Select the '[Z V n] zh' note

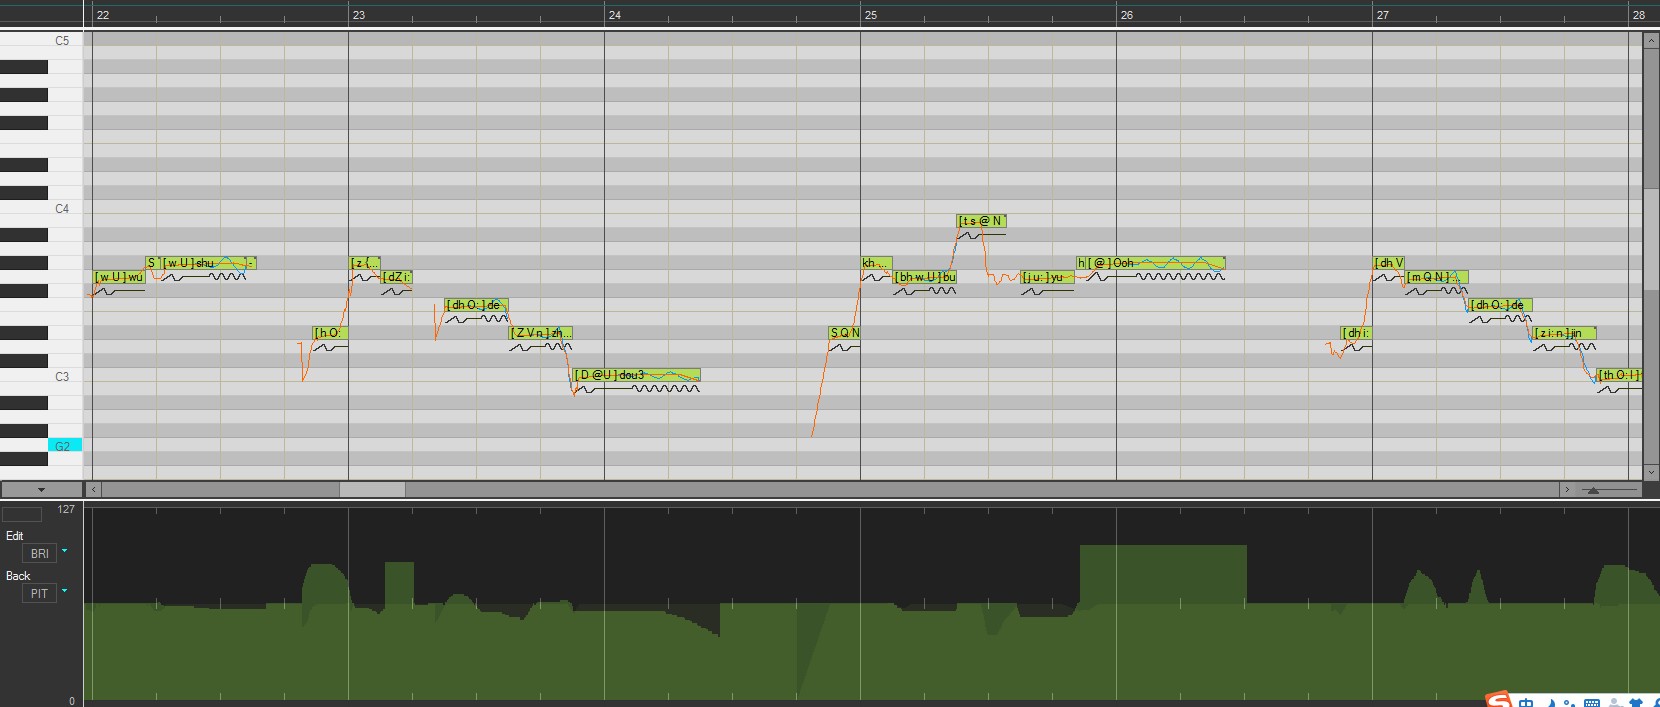[541, 333]
